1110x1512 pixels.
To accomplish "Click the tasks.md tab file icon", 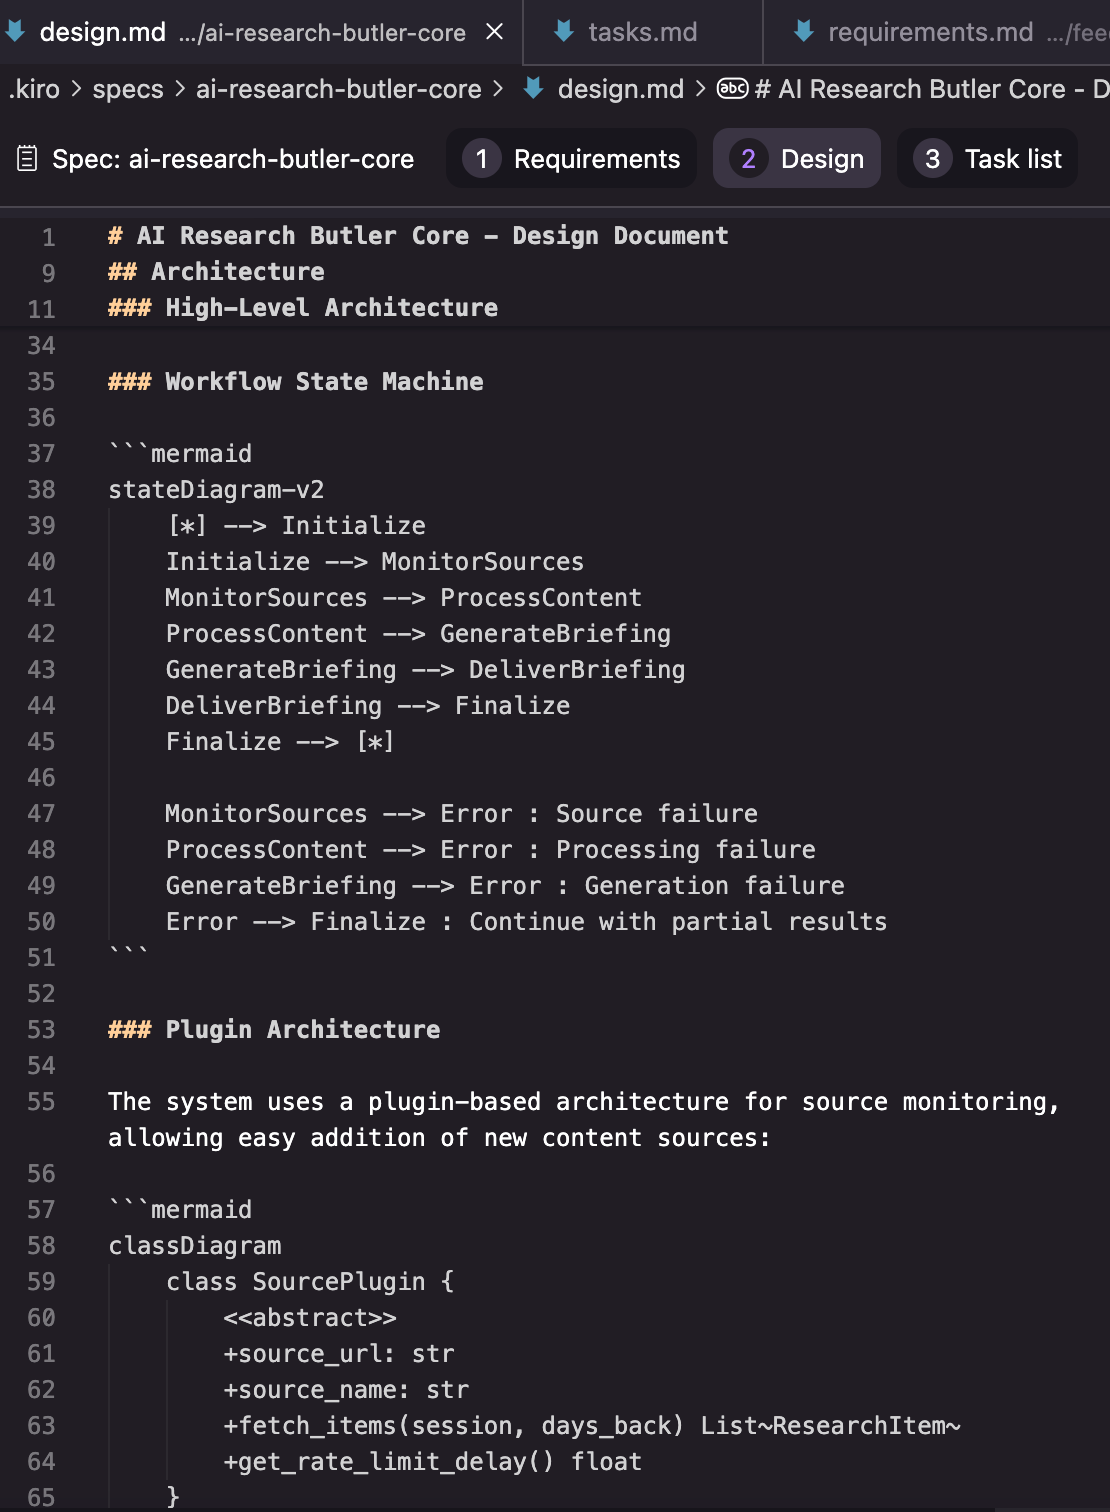I will pyautogui.click(x=564, y=32).
